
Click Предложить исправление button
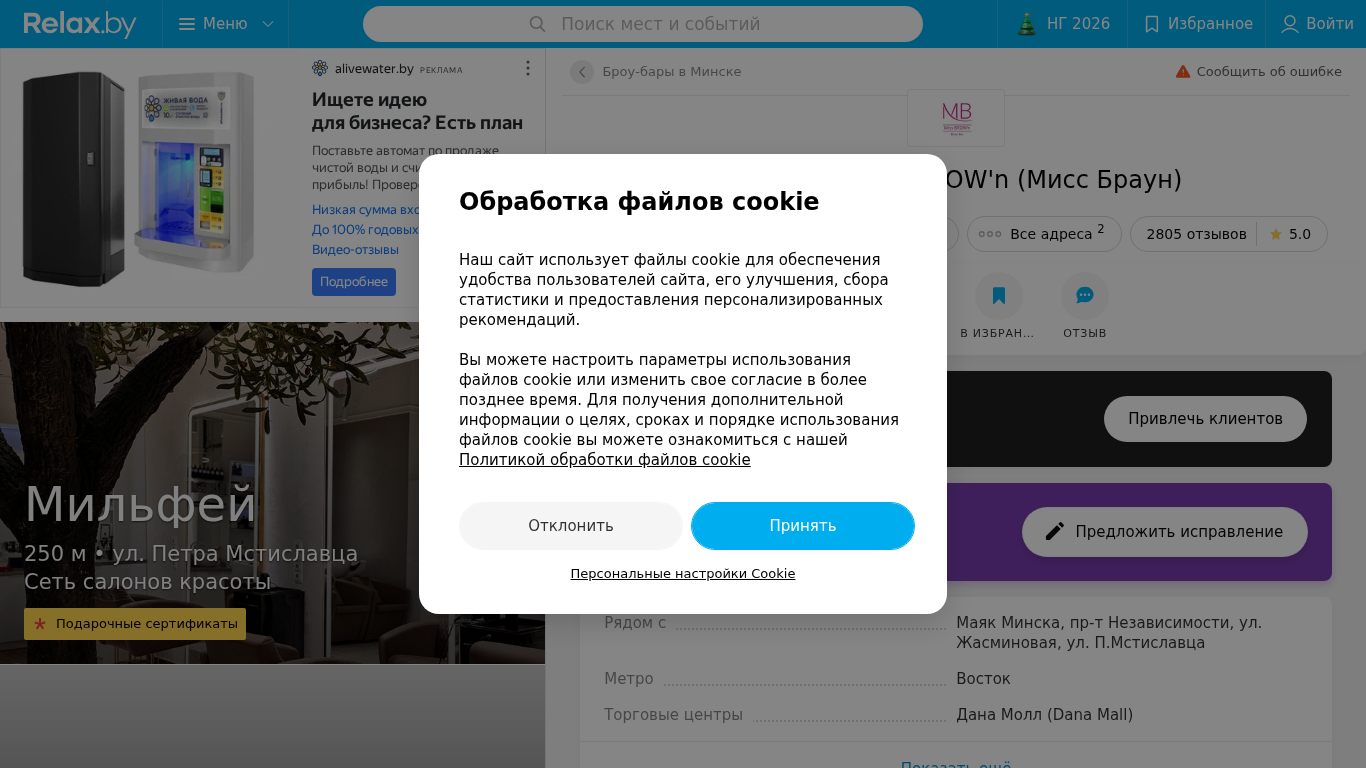coord(1165,532)
